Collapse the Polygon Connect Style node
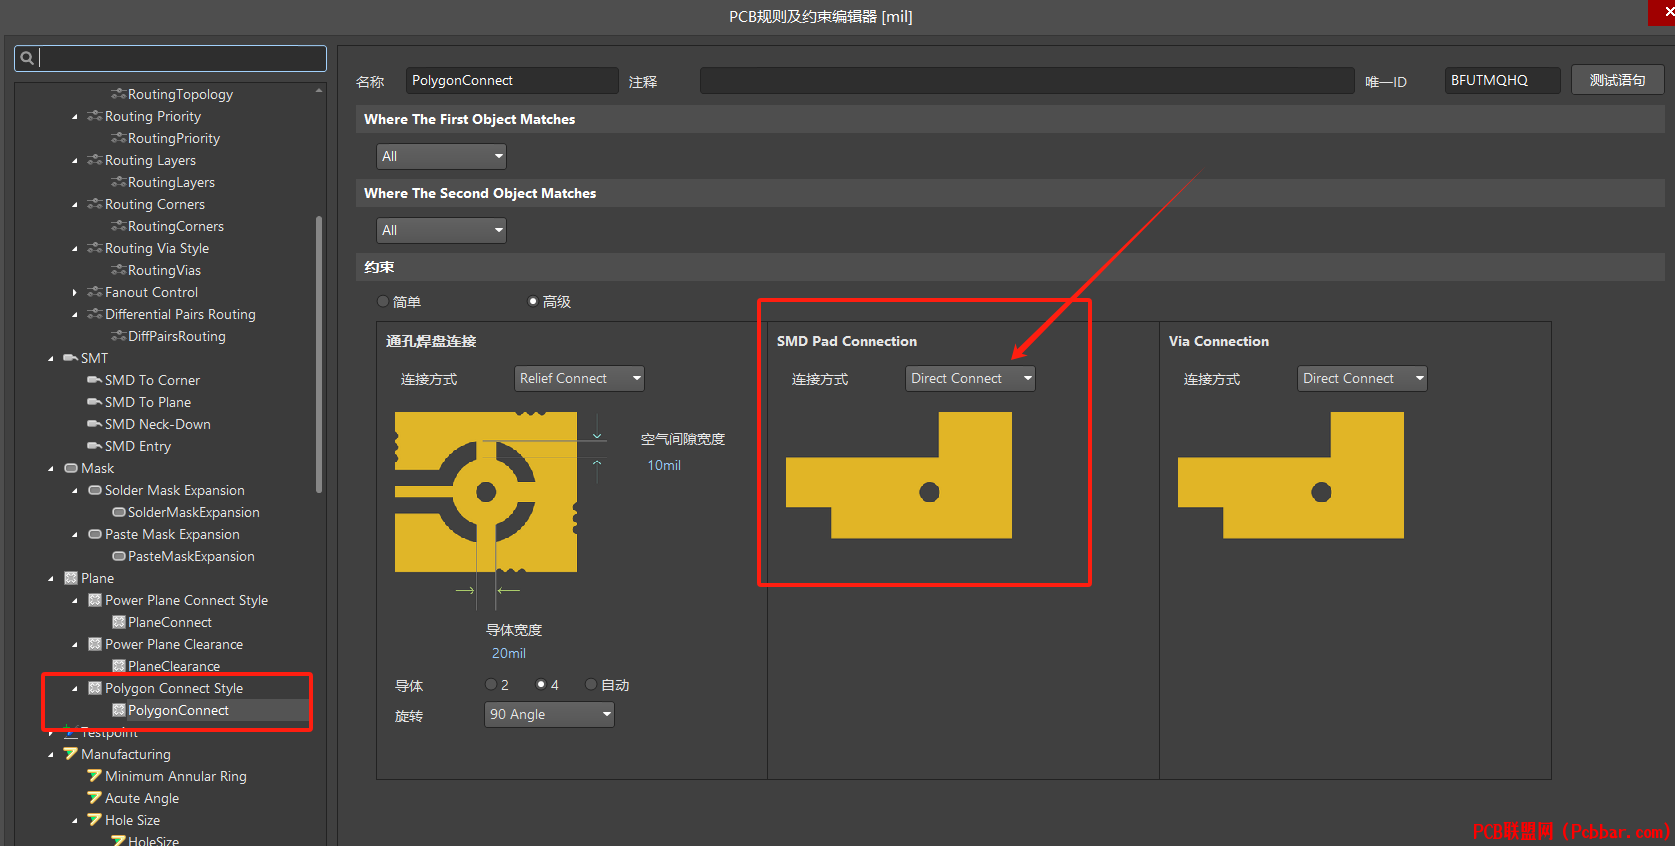Viewport: 1675px width, 846px height. (x=75, y=688)
